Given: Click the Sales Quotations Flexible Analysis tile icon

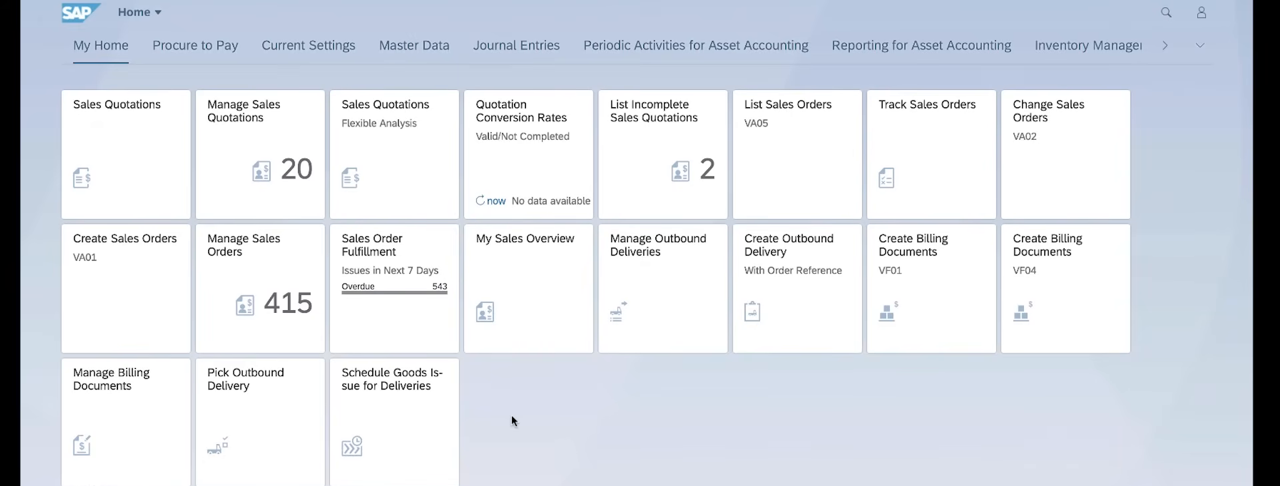Looking at the screenshot, I should 350,178.
